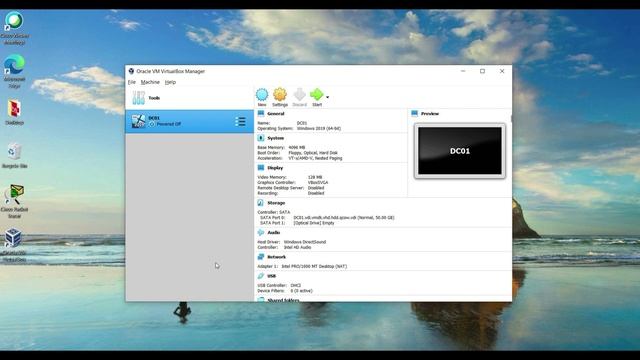
Task: Click the Display monitor icon
Action: point(261,168)
